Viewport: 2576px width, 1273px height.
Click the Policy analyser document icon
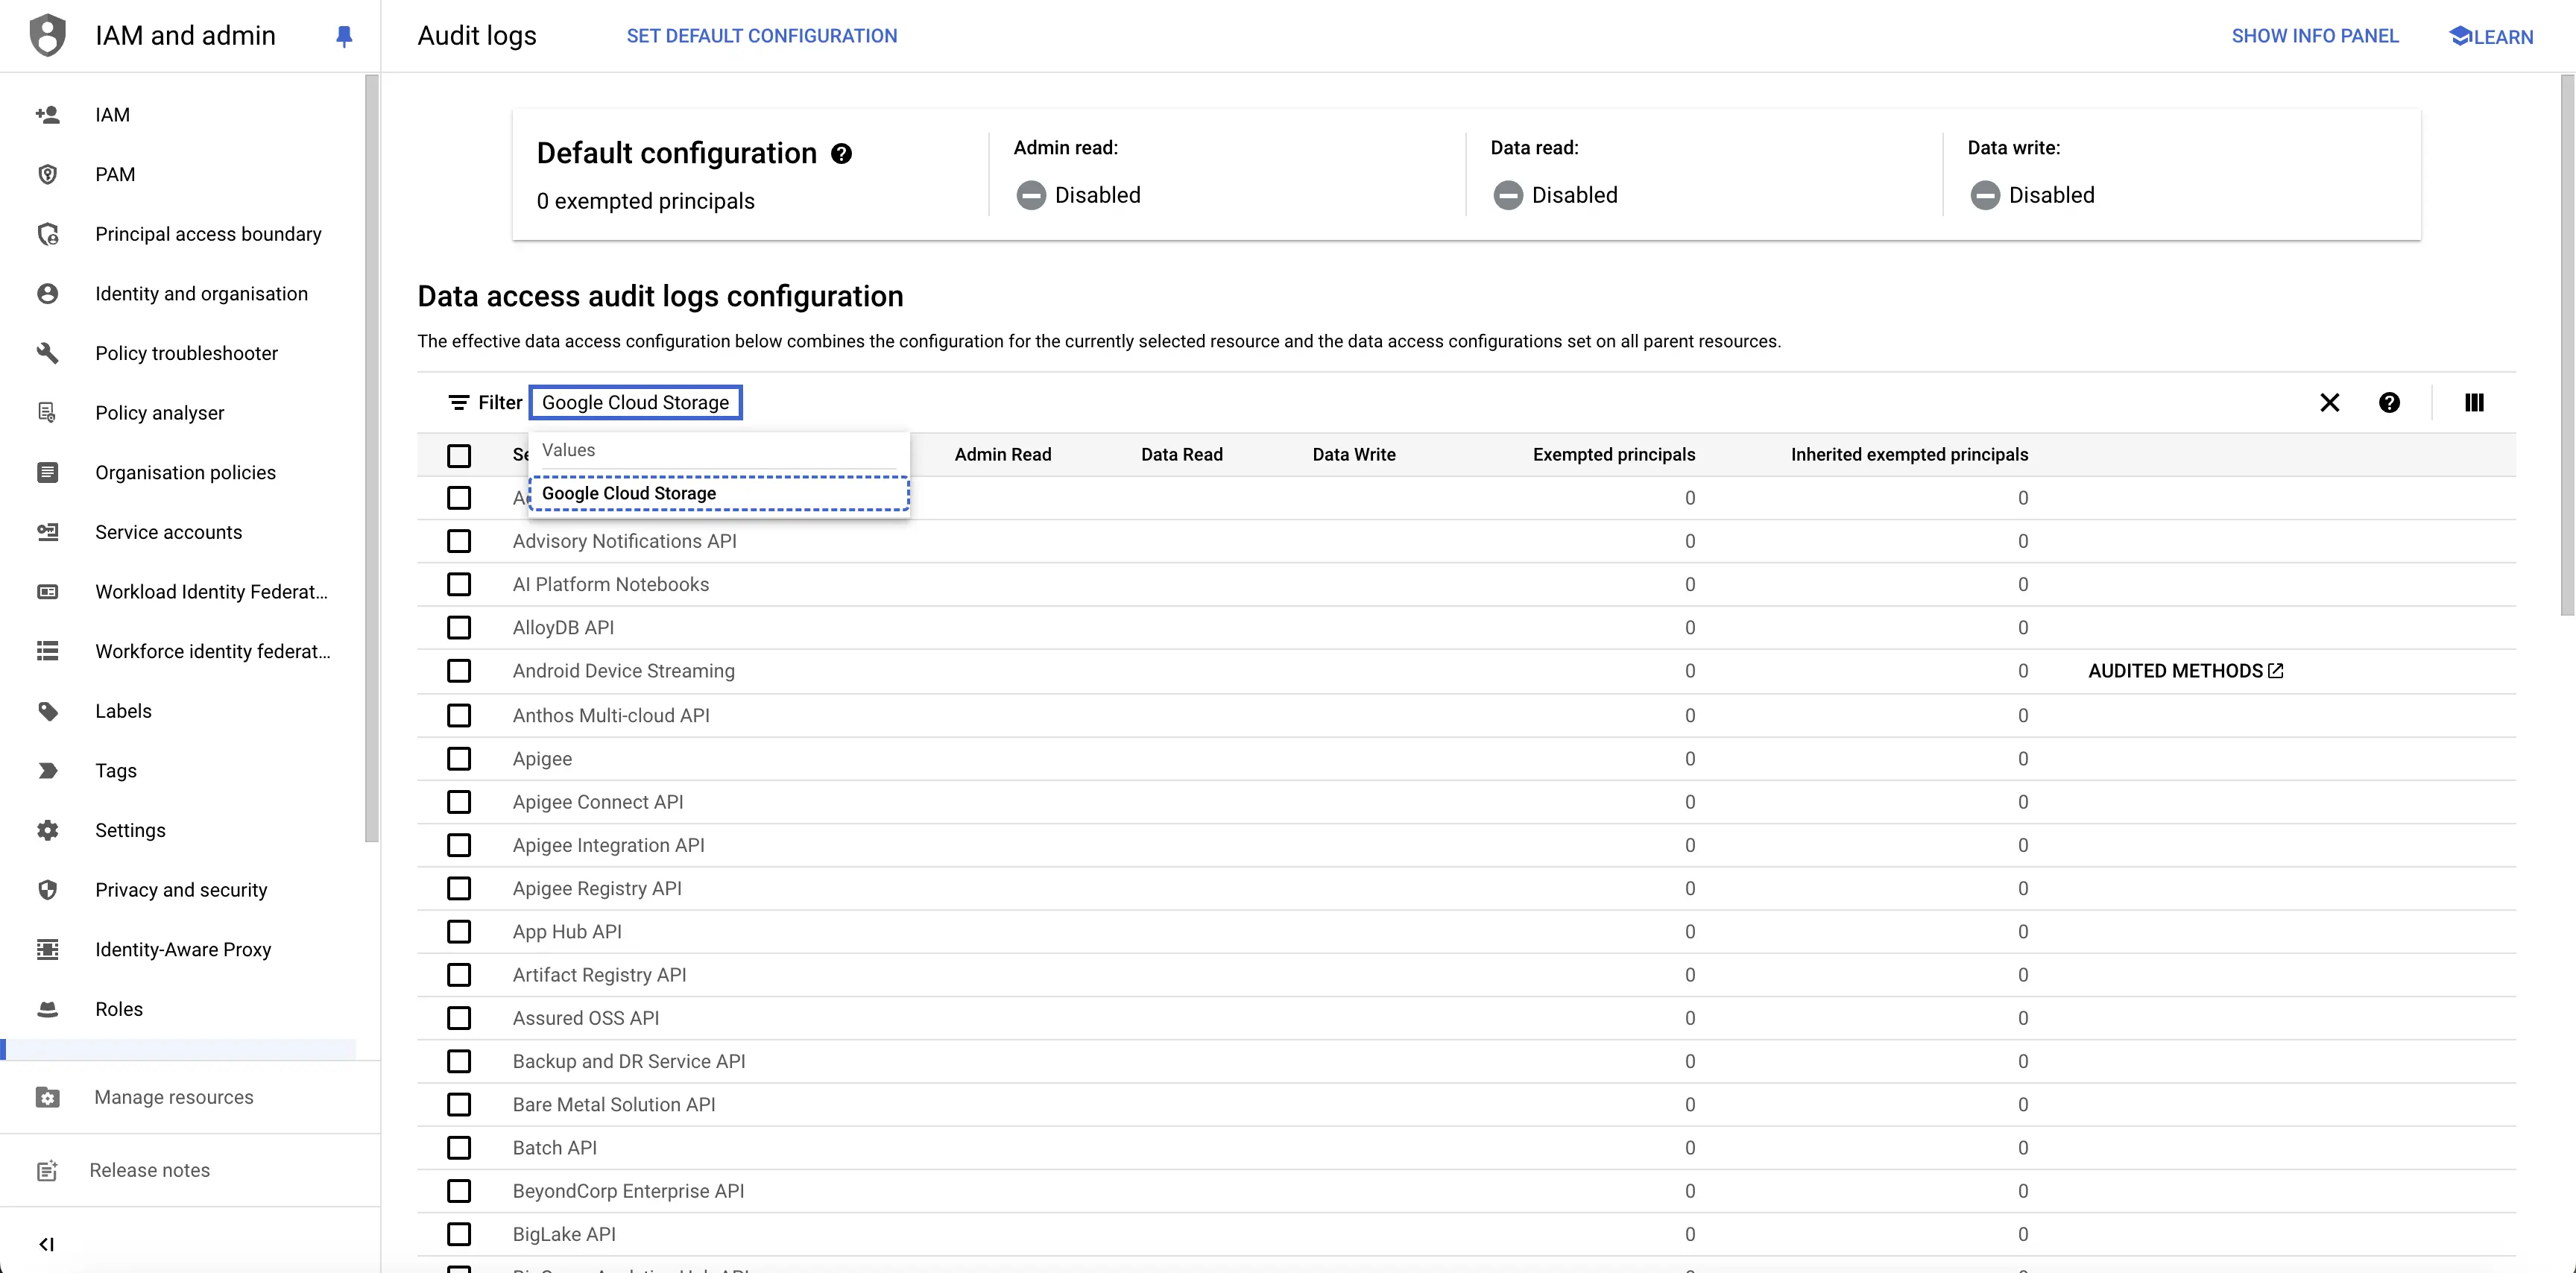(x=47, y=412)
